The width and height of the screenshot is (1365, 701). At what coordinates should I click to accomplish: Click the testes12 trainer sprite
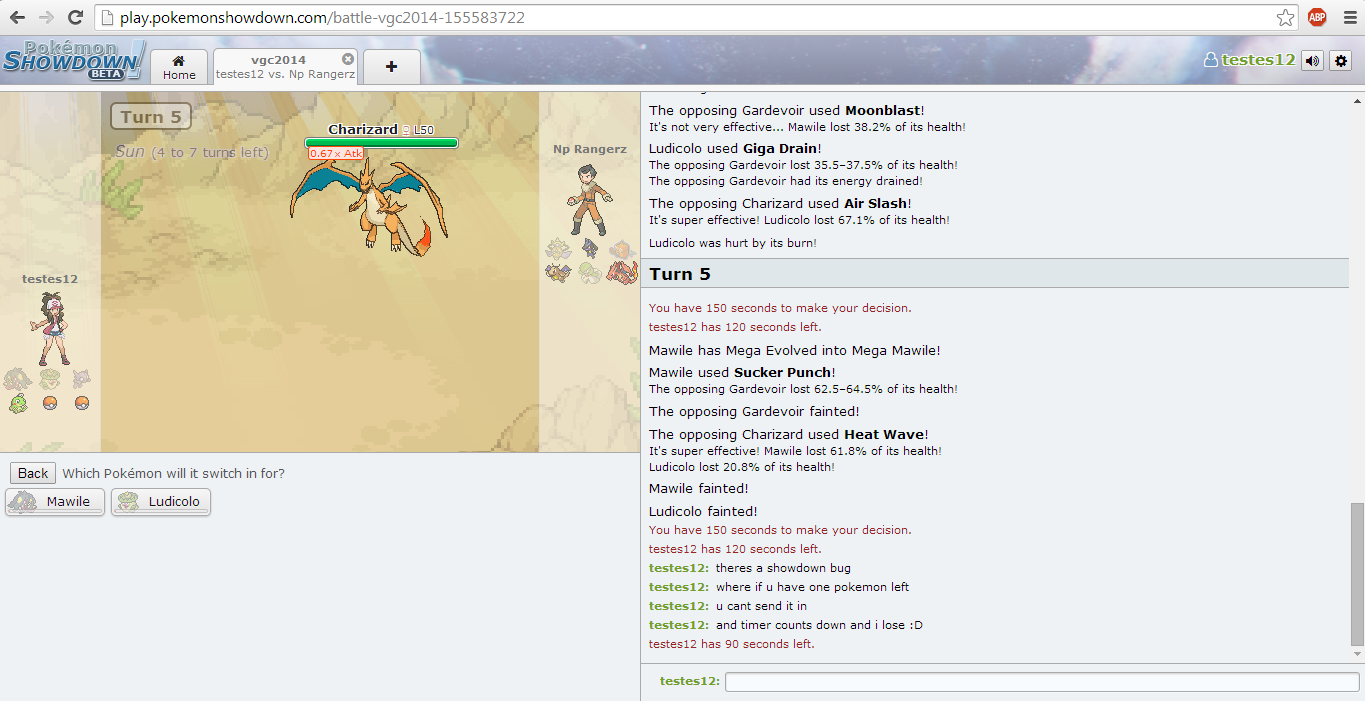[50, 328]
